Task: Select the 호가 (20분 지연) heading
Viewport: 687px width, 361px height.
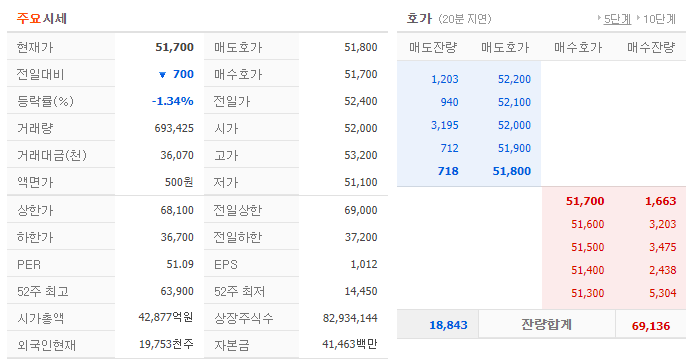Action: [x=449, y=18]
